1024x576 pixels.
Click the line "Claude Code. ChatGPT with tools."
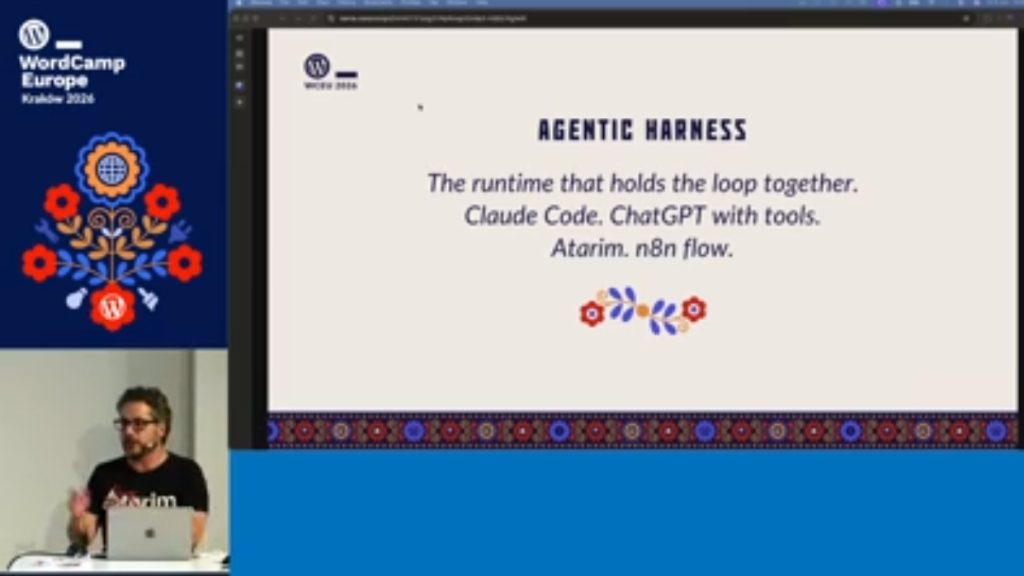point(643,216)
